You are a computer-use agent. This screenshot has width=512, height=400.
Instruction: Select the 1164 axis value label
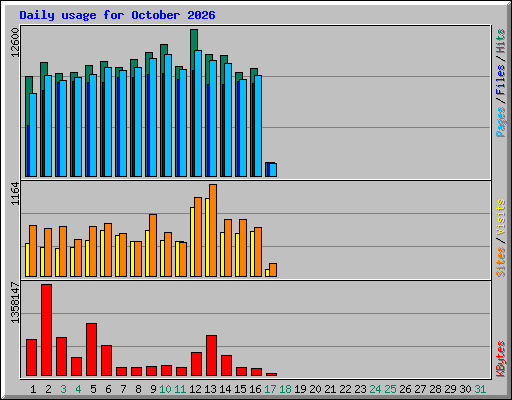(15, 194)
